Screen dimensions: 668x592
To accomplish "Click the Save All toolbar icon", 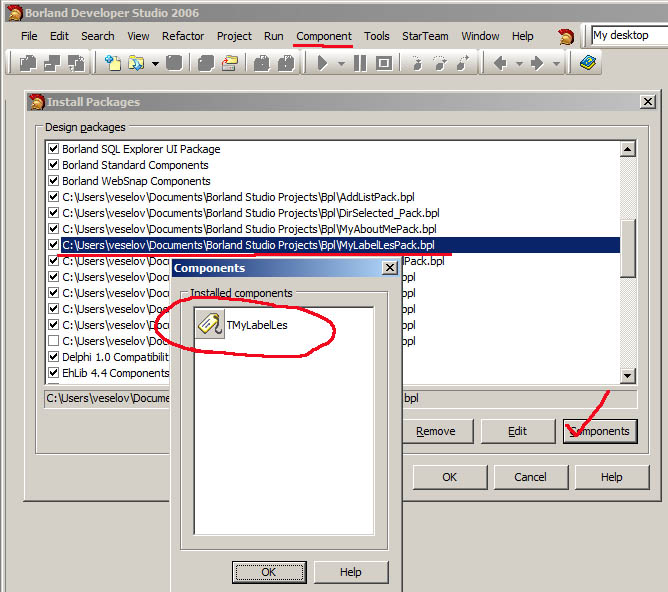I will [206, 63].
